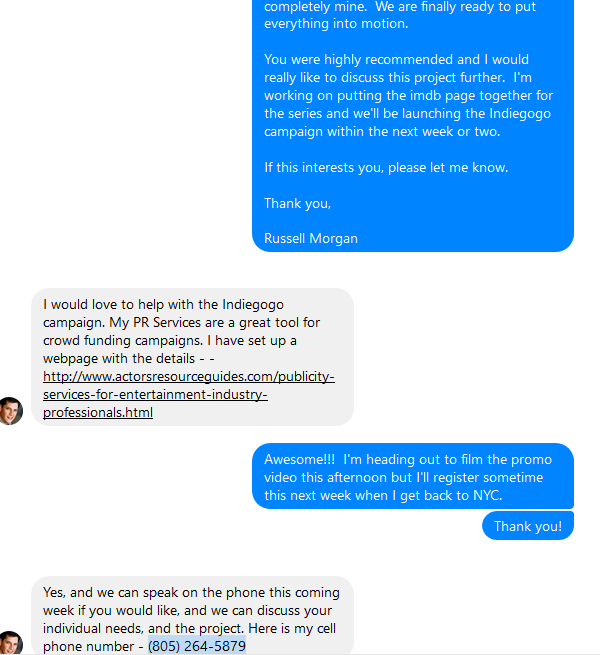Open the actorsresourceguides.com publicity link

tap(188, 394)
